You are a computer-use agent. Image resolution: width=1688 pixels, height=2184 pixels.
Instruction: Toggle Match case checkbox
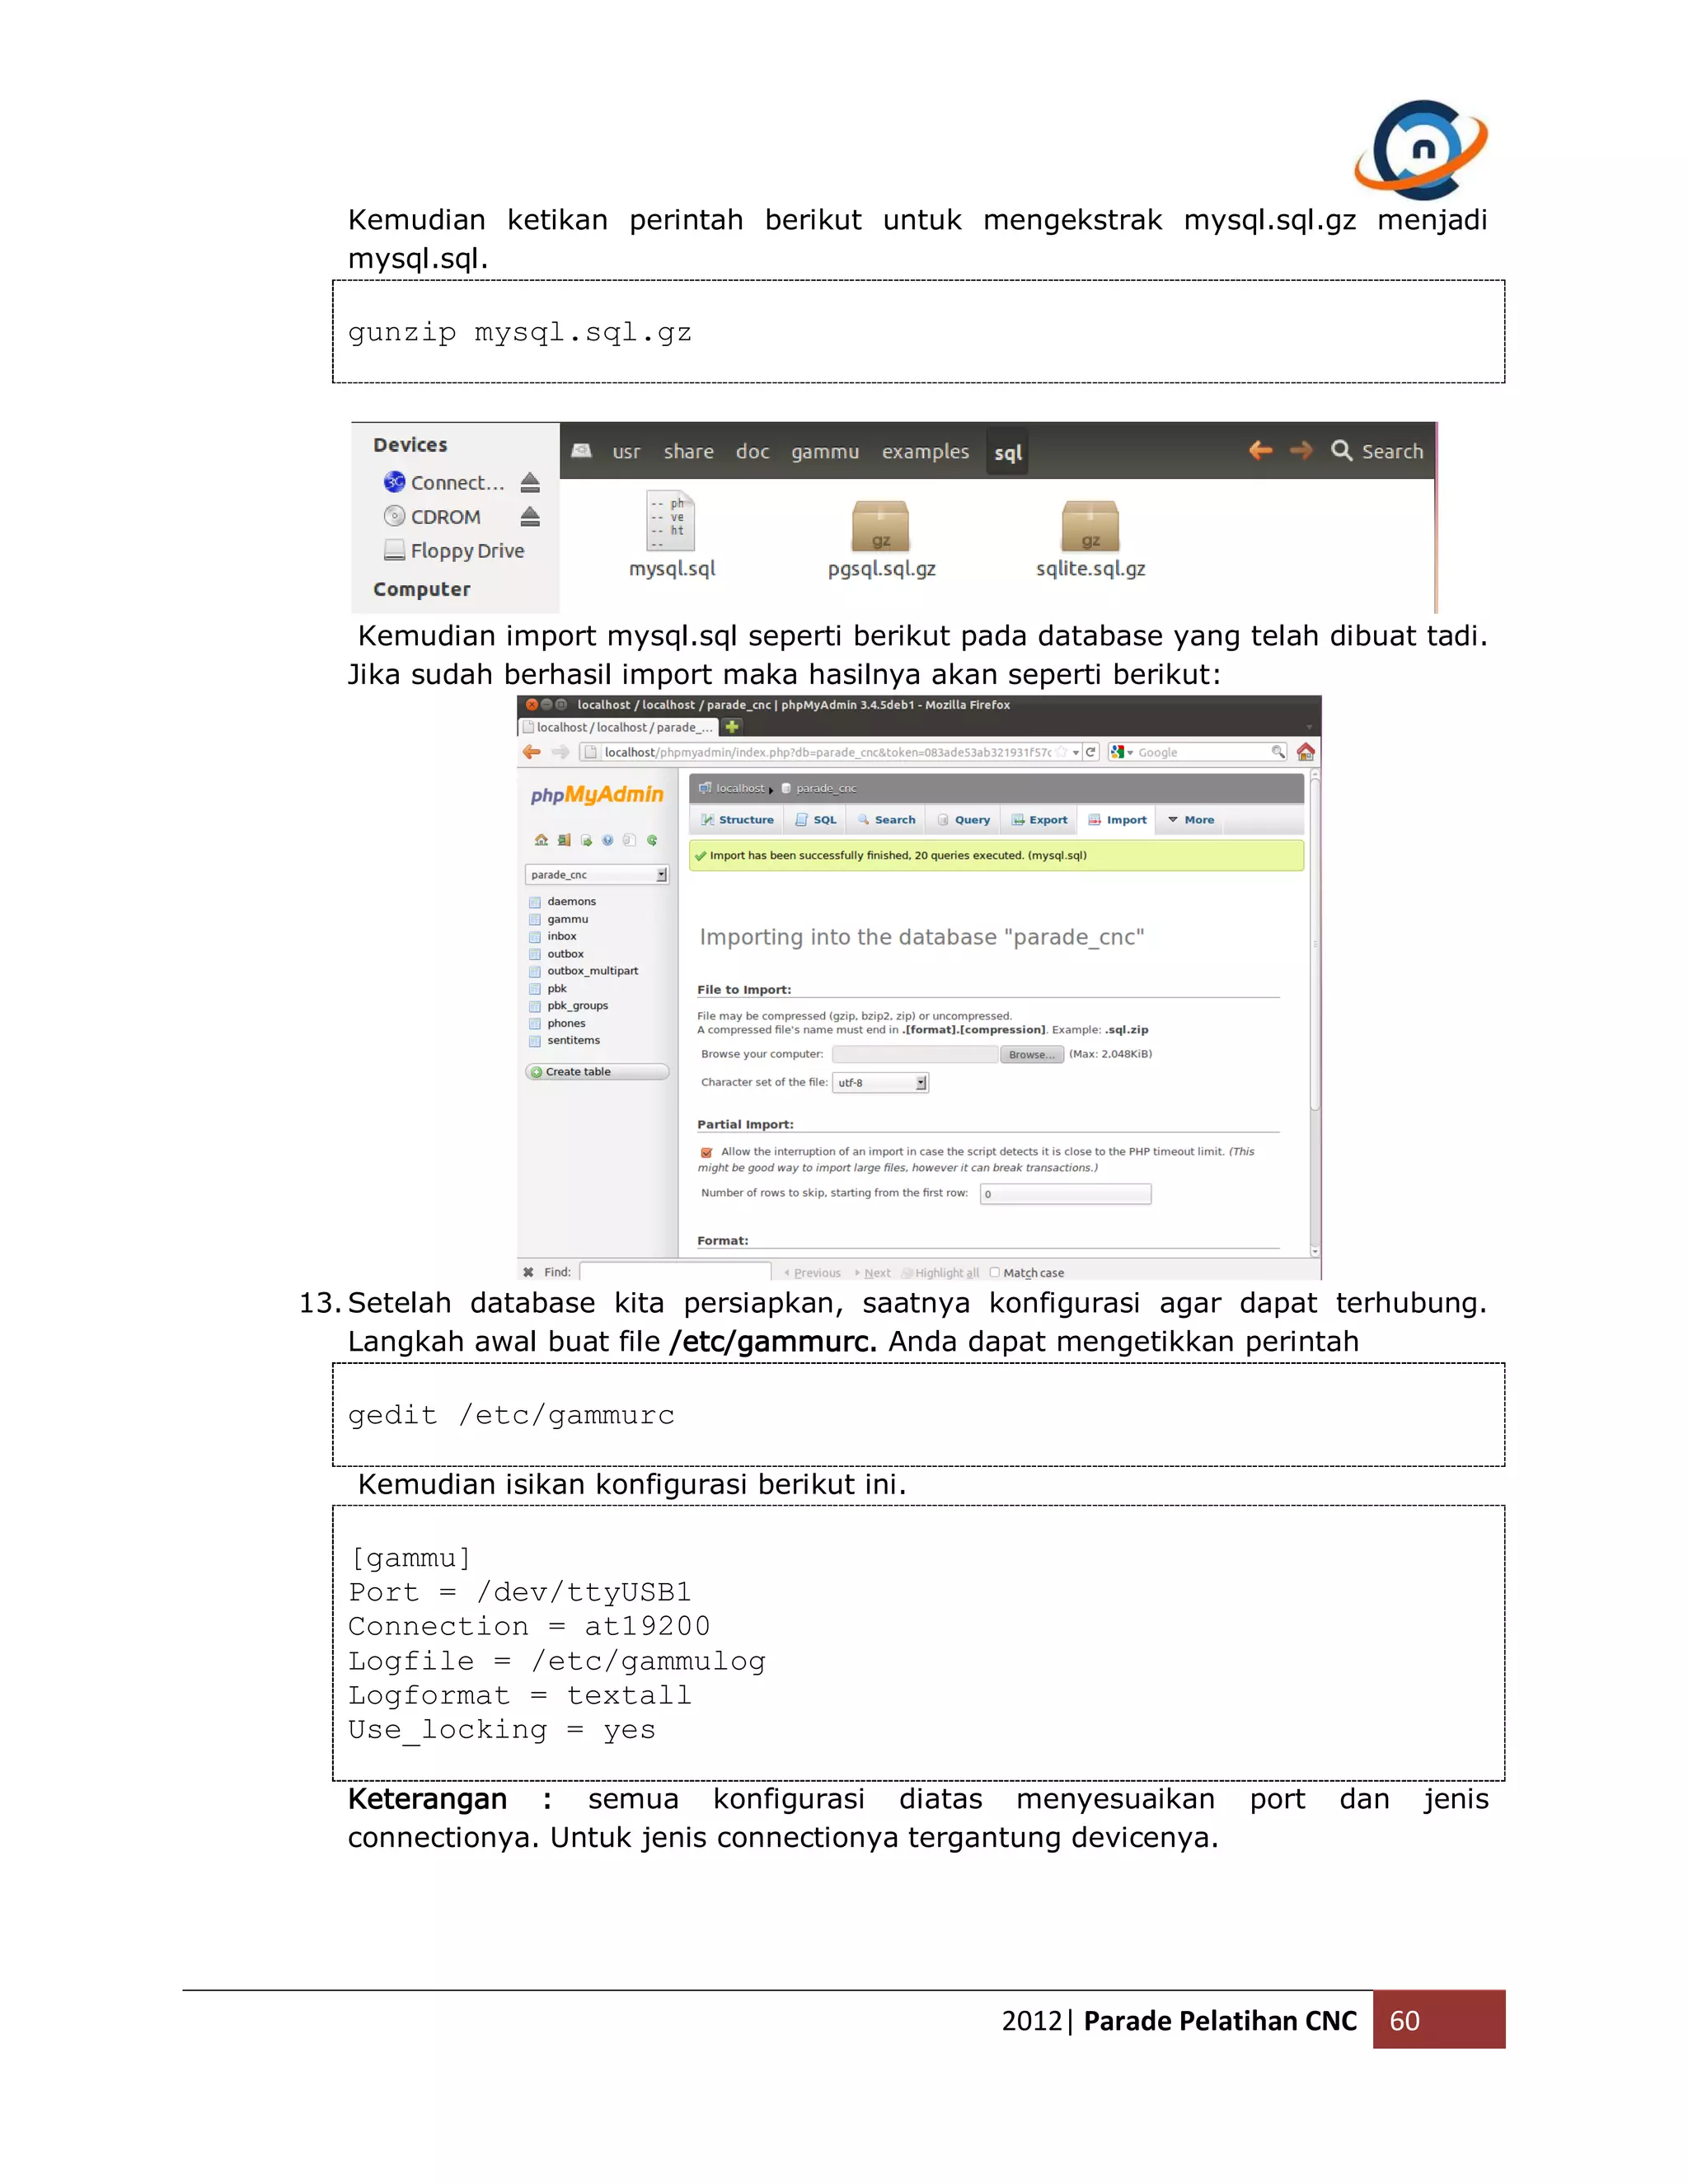pyautogui.click(x=995, y=1273)
